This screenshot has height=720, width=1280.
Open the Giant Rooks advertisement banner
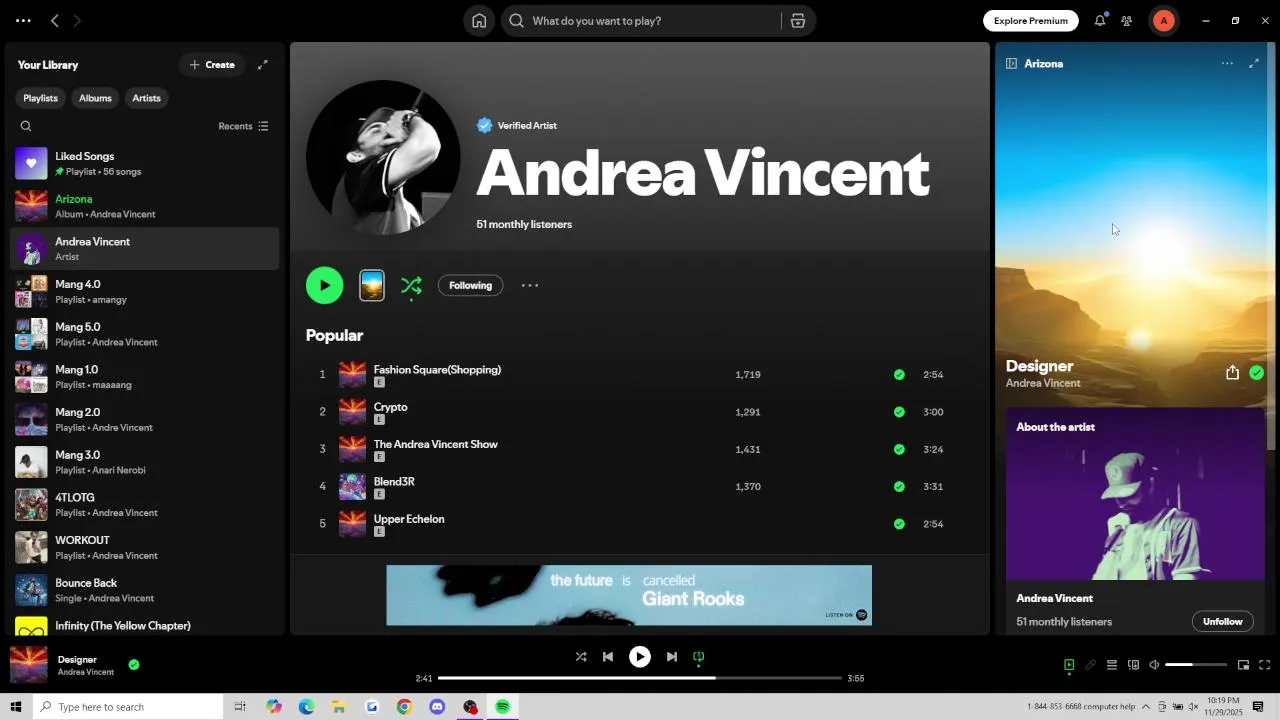pos(629,595)
